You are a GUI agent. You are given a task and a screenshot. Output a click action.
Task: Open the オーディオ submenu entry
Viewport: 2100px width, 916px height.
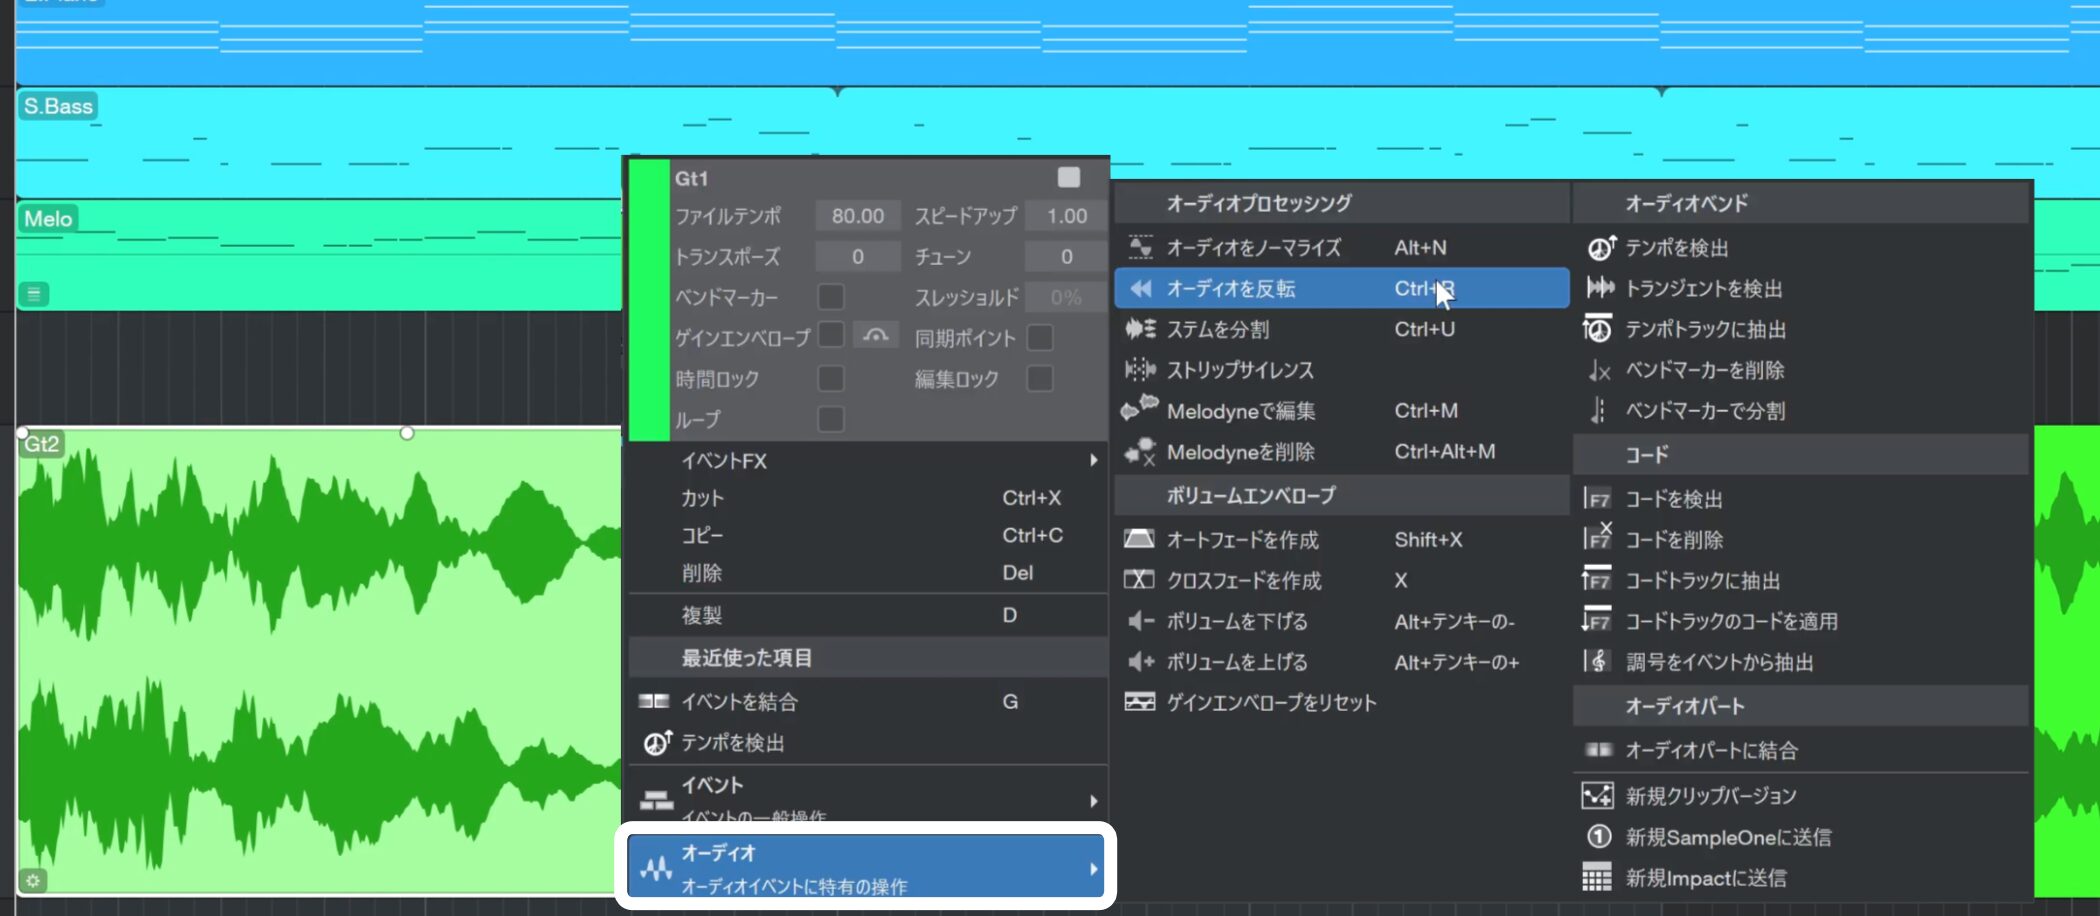click(x=866, y=868)
